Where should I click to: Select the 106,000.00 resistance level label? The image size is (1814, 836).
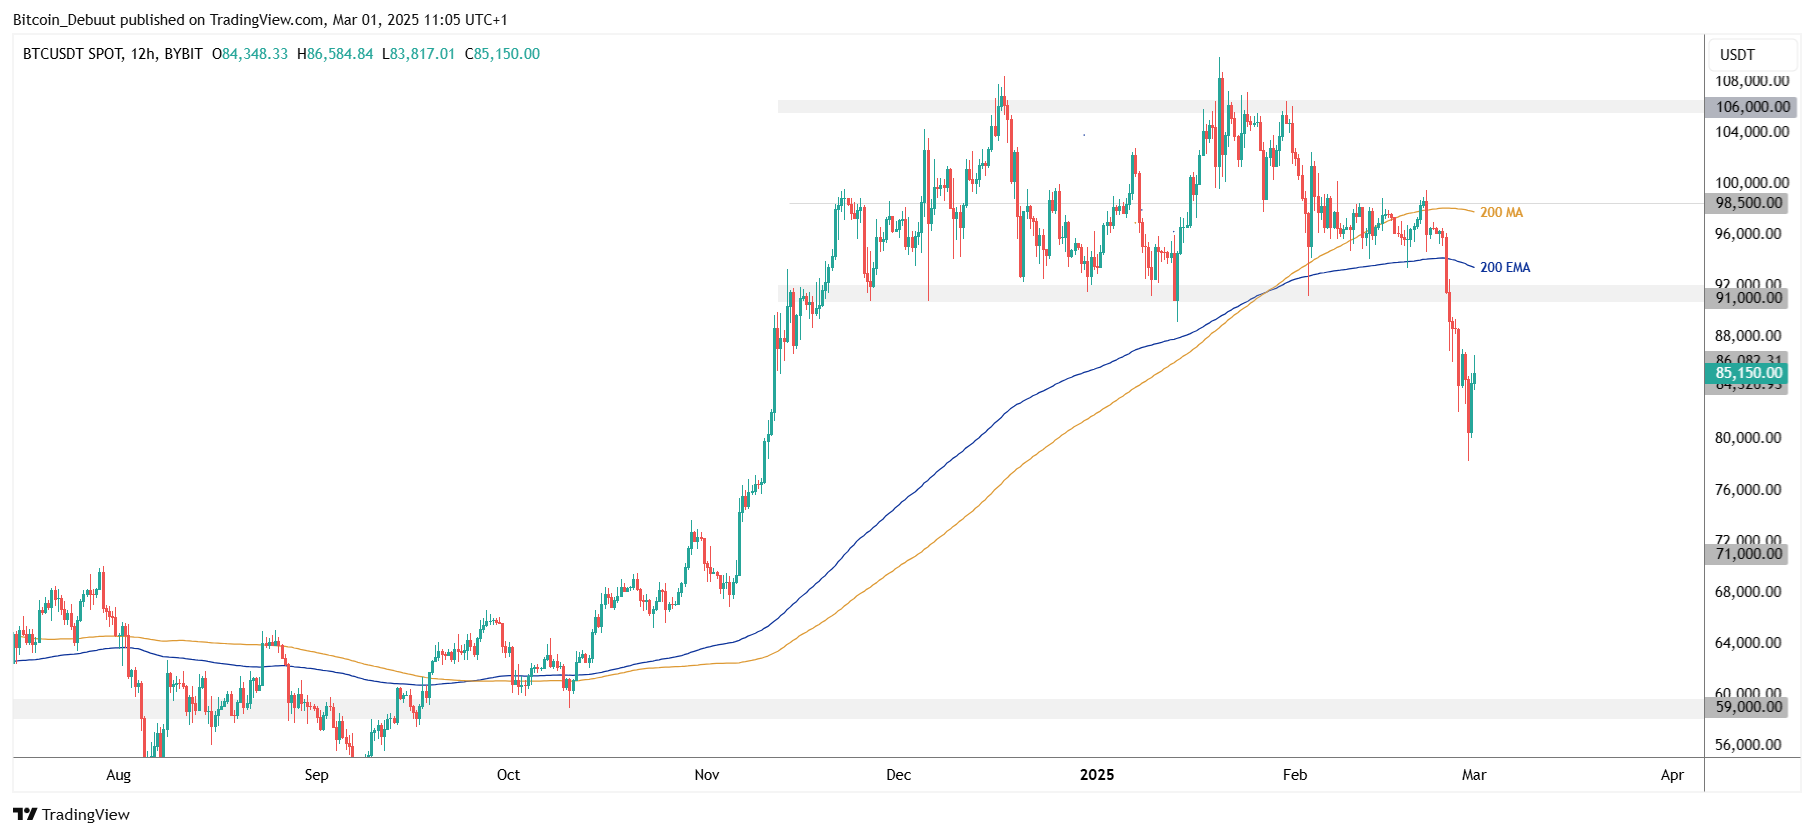pyautogui.click(x=1752, y=107)
